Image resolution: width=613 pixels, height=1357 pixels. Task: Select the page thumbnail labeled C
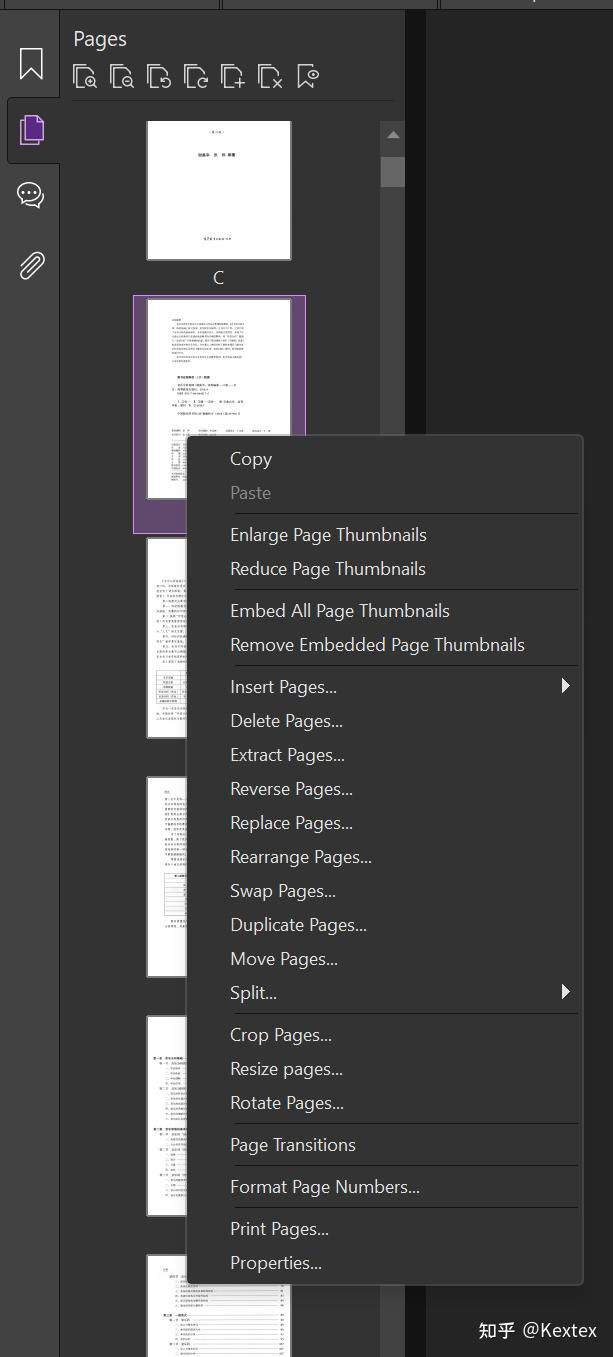tap(219, 190)
